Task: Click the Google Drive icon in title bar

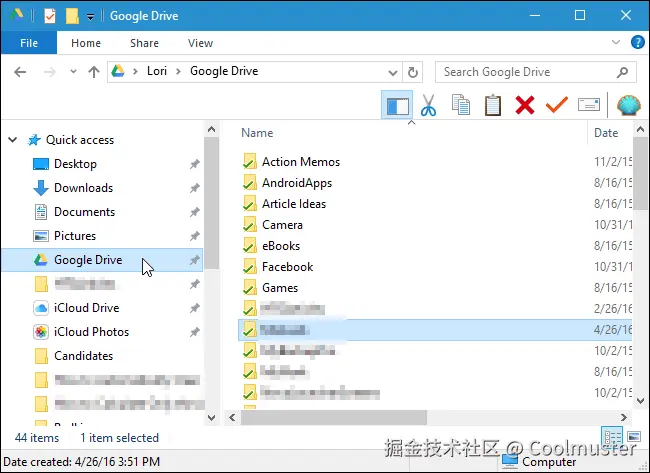Action: pos(17,16)
